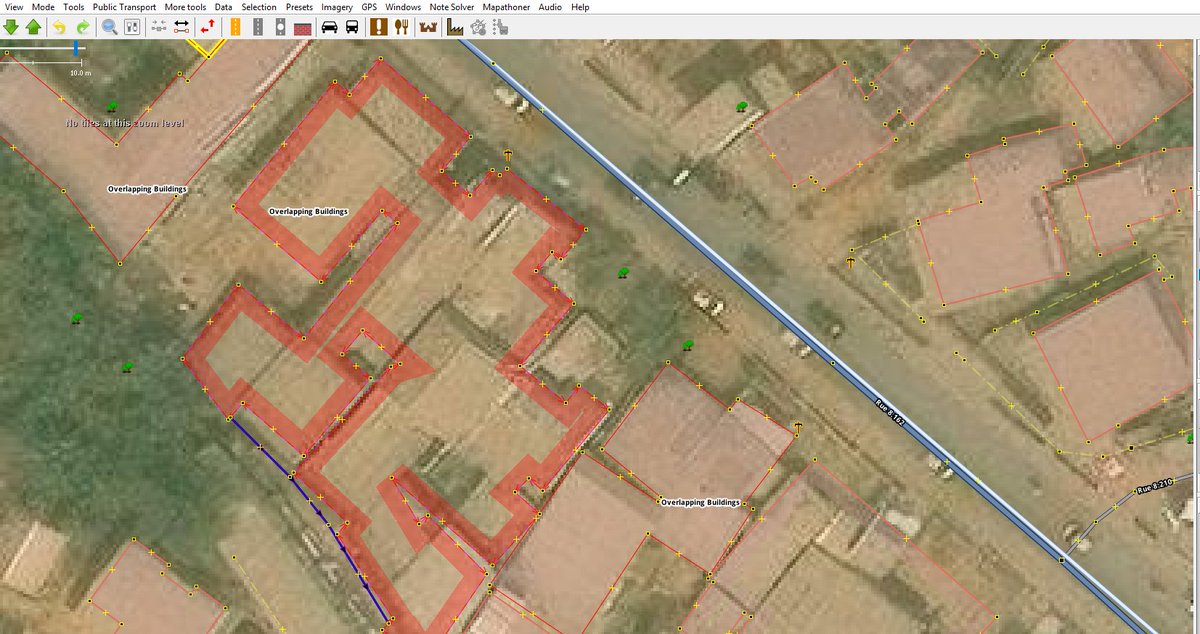Open the Preferences sliders icon

point(131,27)
